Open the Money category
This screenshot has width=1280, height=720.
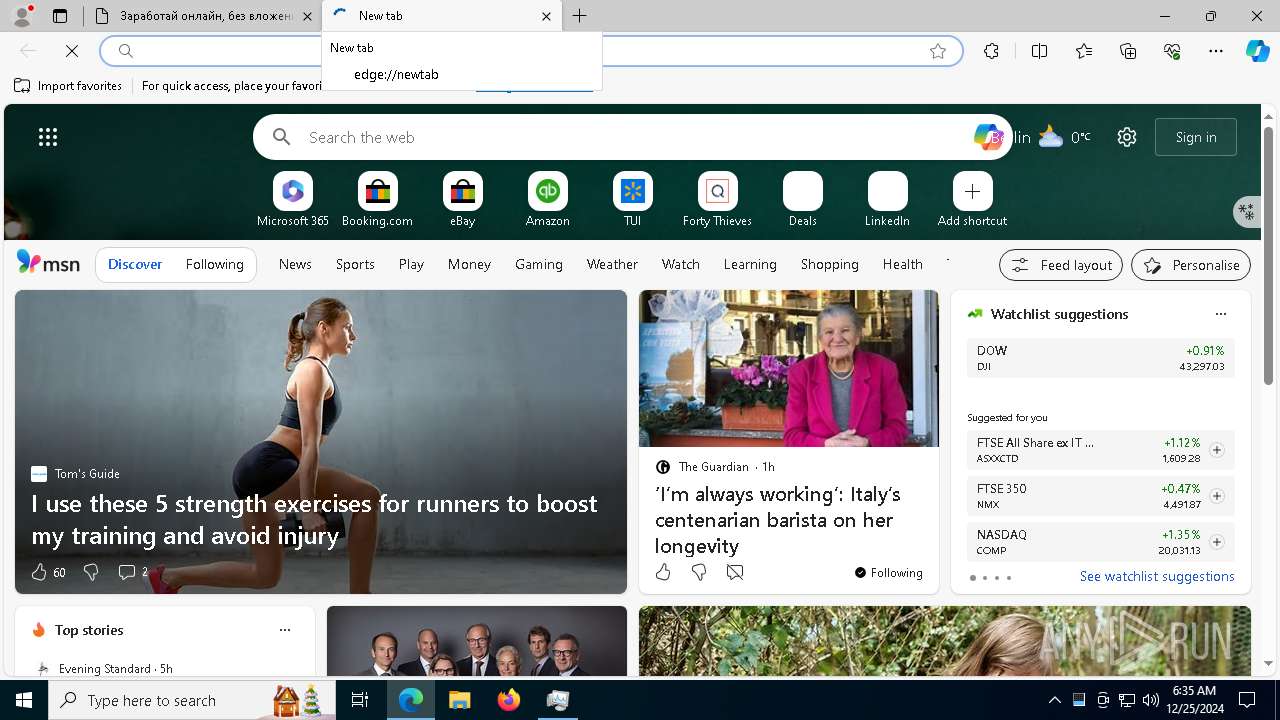click(x=469, y=264)
